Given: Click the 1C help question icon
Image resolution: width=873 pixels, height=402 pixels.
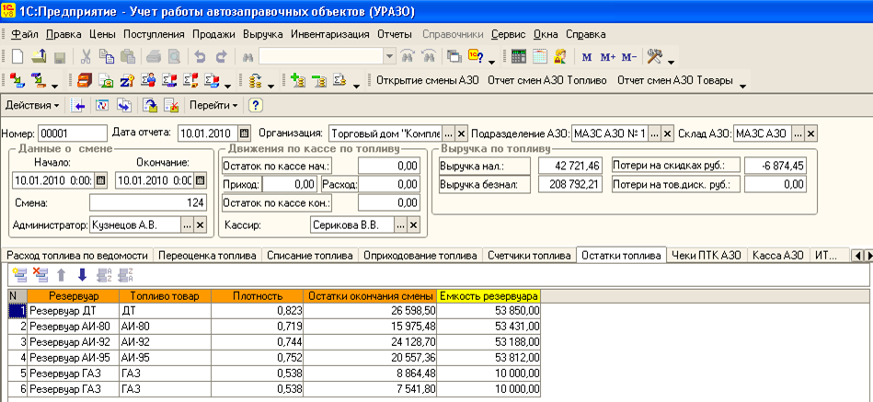Looking at the screenshot, I should [474, 56].
